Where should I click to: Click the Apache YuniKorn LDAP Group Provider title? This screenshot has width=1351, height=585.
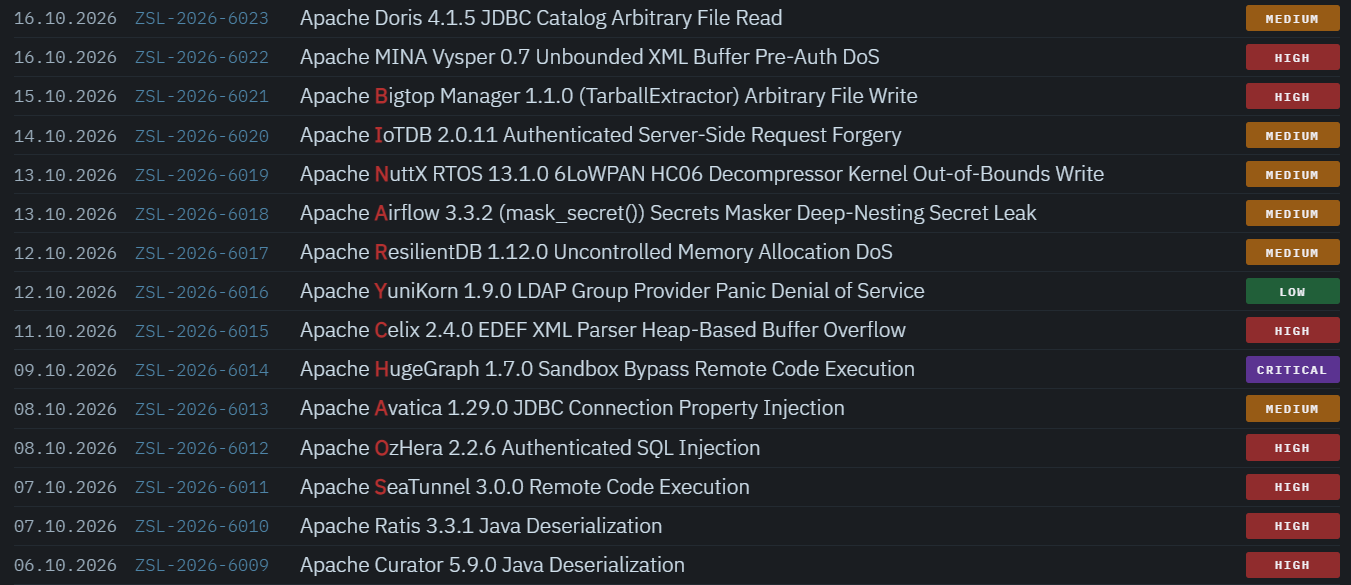612,292
